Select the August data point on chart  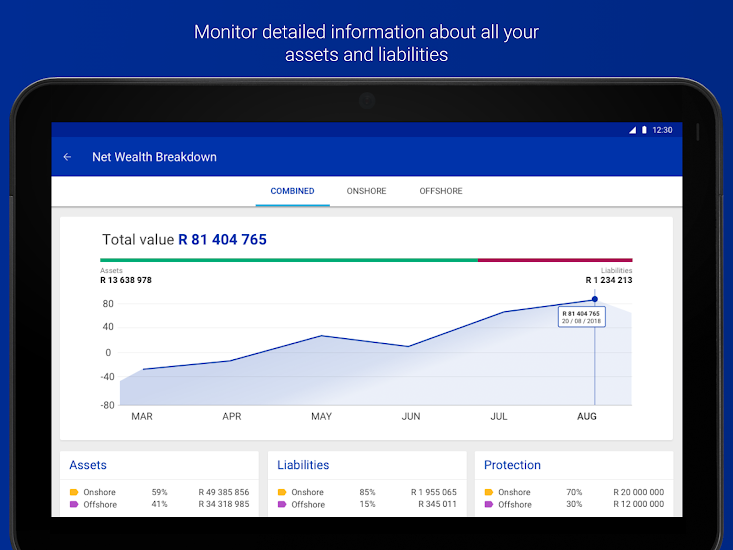[594, 299]
